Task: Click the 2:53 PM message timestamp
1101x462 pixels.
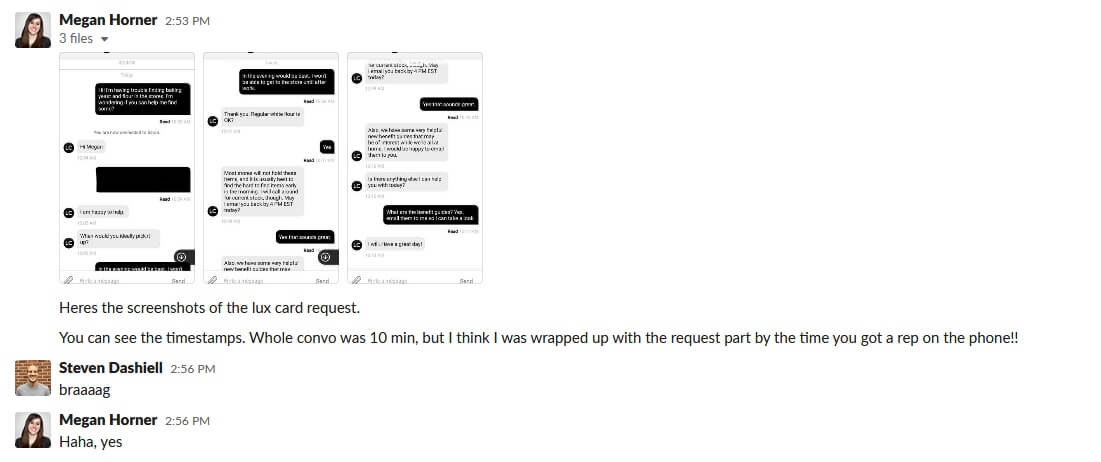Action: tap(186, 21)
